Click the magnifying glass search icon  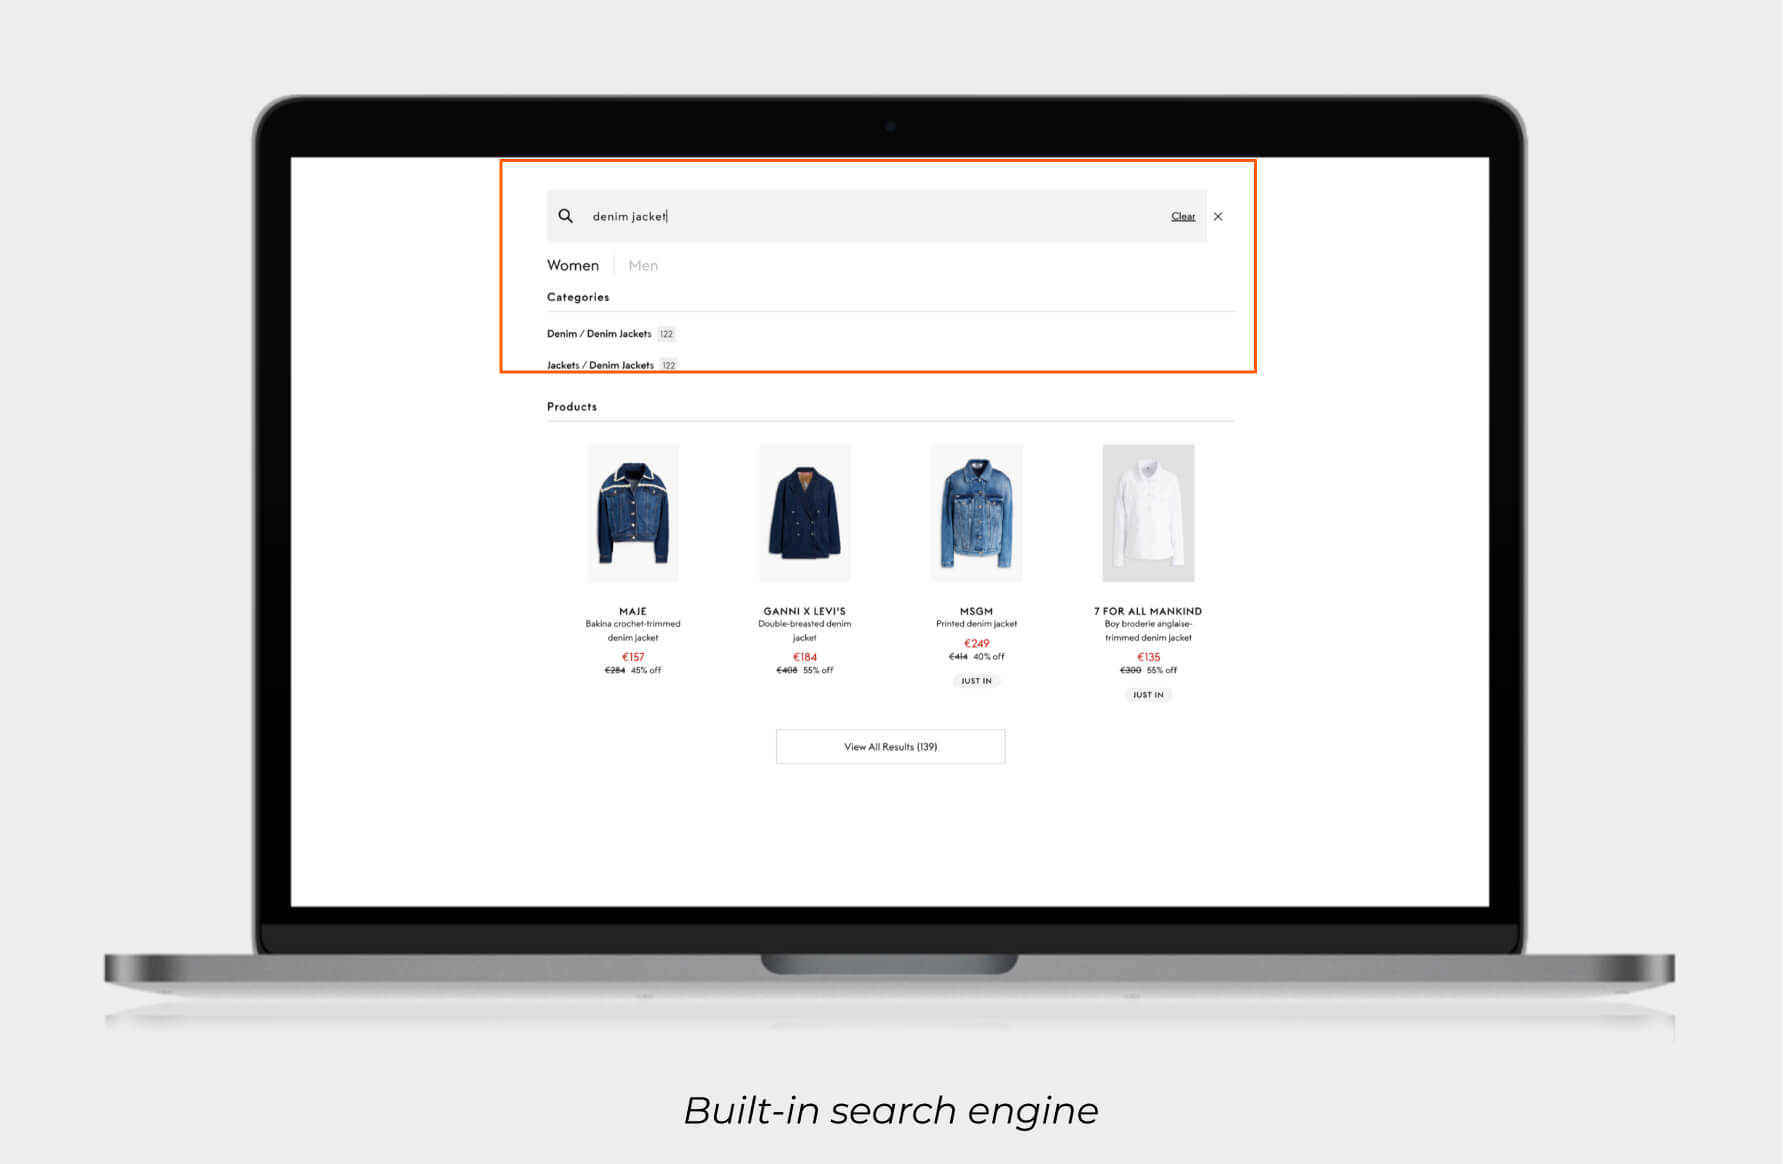click(566, 216)
